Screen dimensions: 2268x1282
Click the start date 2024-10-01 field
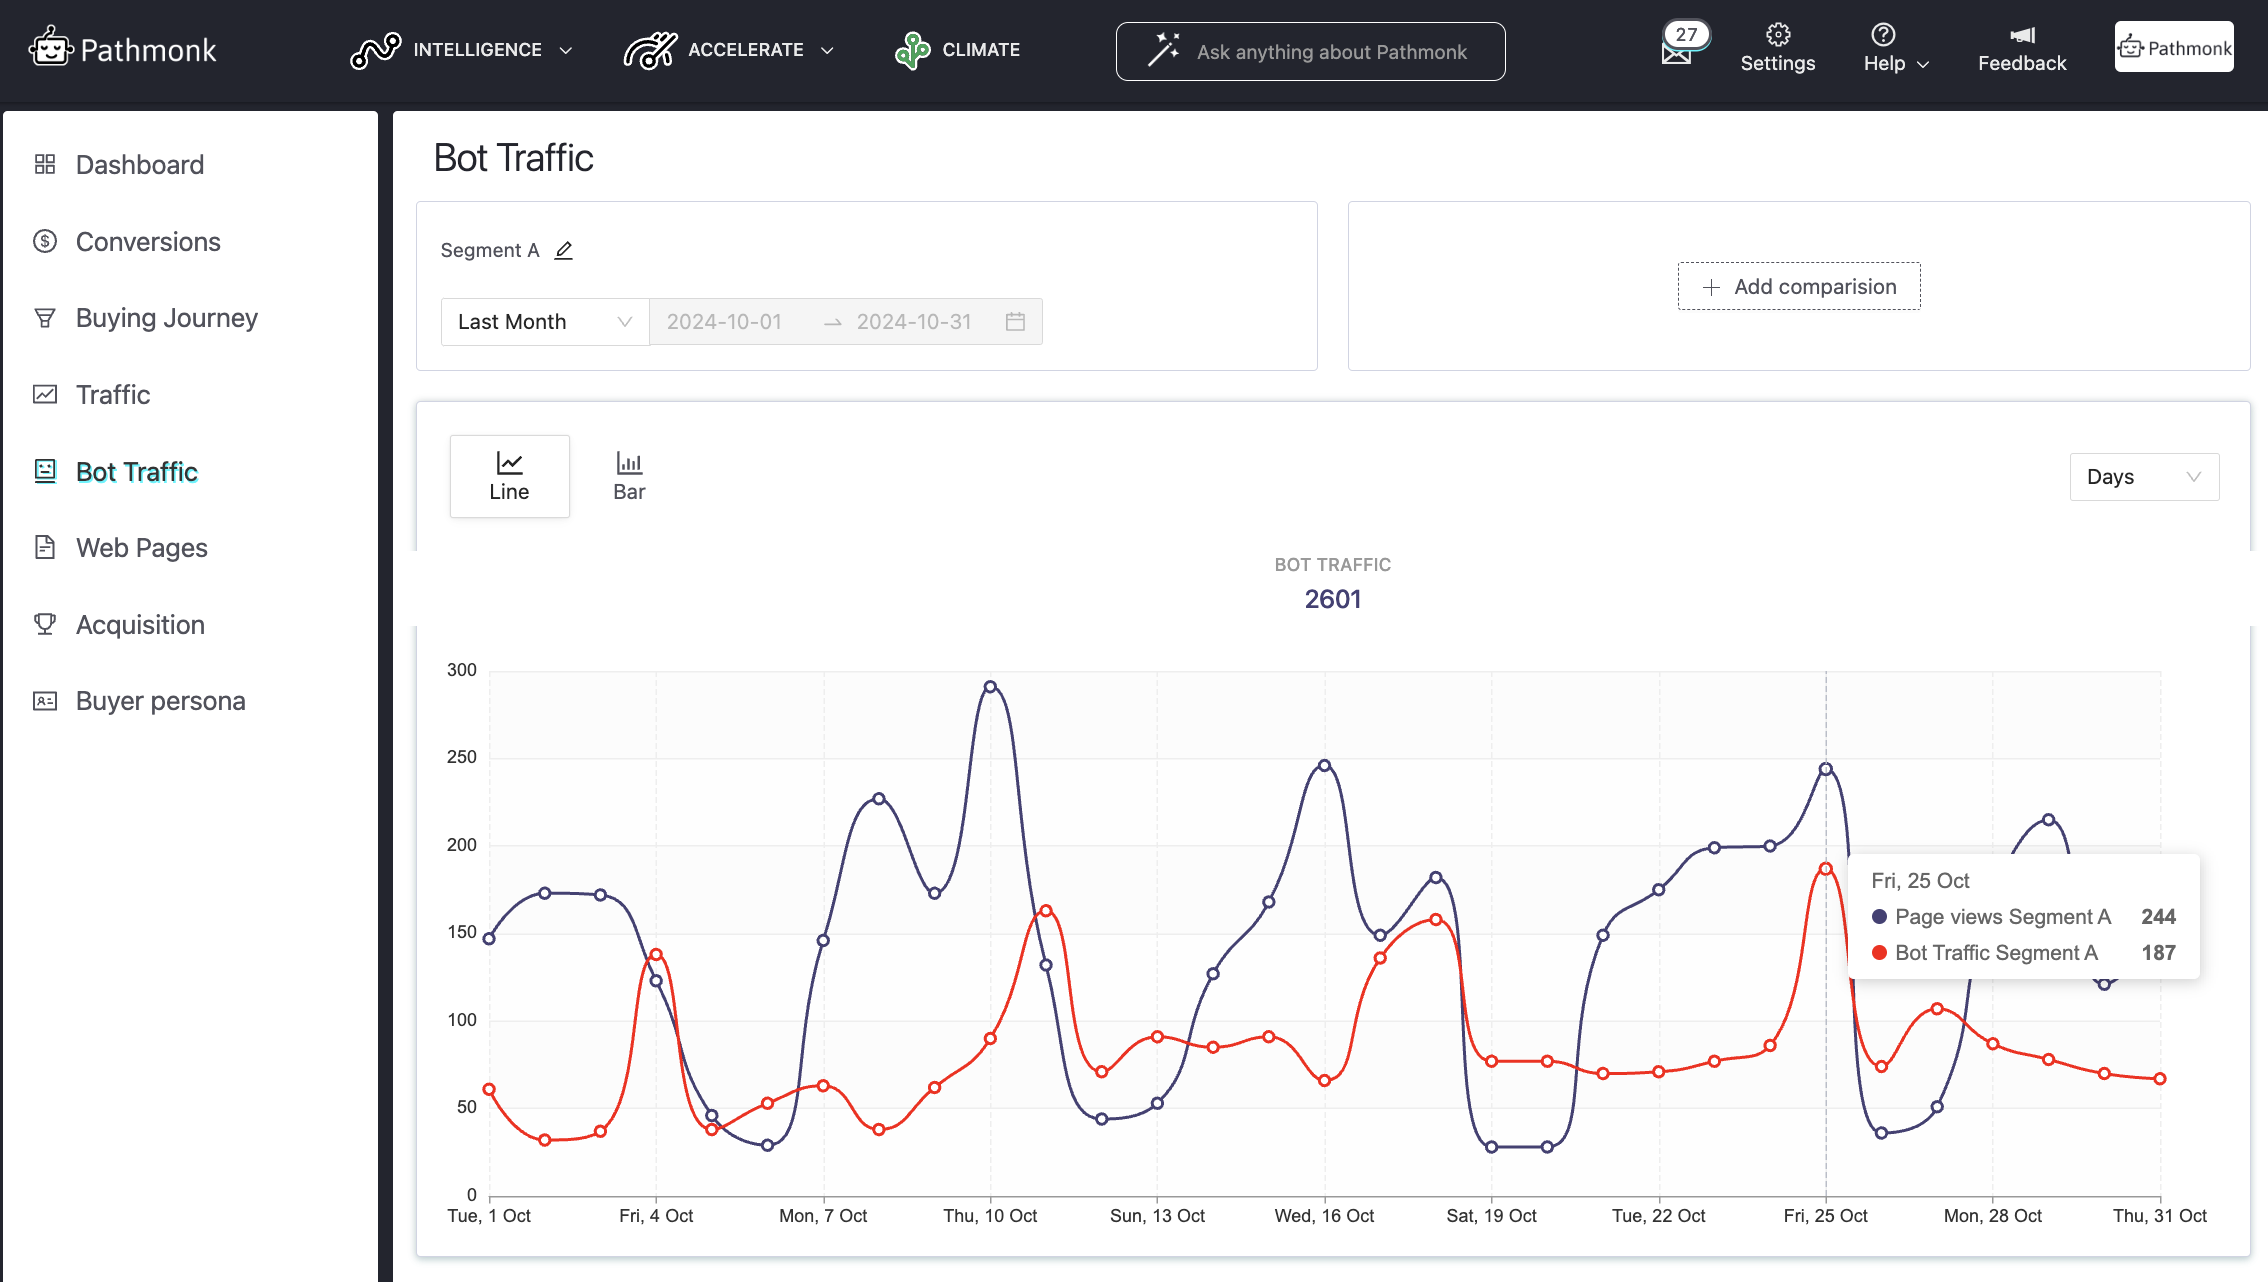coord(724,322)
